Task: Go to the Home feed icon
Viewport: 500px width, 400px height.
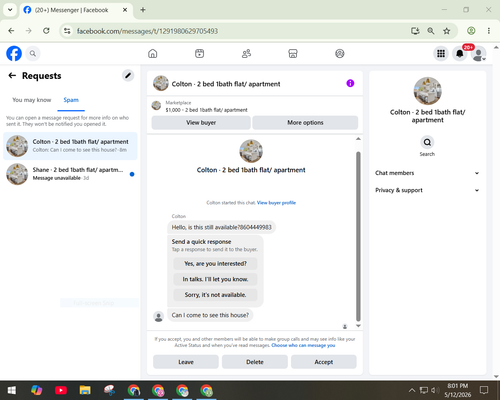Action: (153, 53)
